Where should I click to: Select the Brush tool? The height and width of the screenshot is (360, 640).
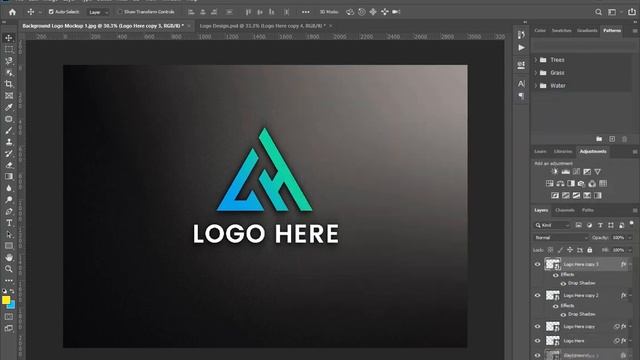pyautogui.click(x=9, y=131)
